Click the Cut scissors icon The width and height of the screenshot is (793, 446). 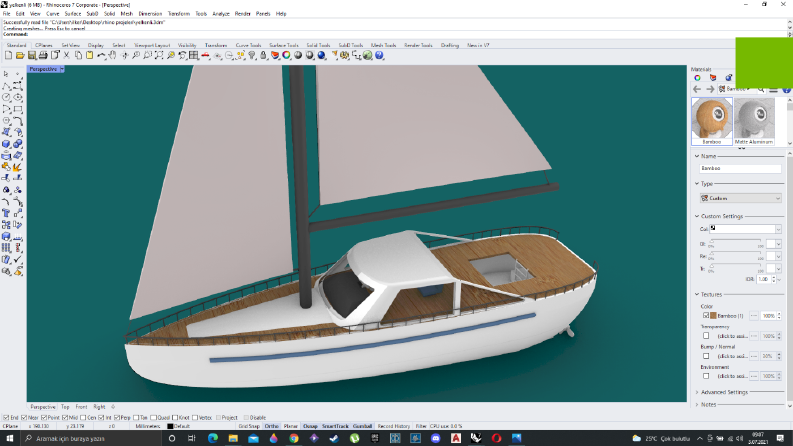tap(66, 55)
